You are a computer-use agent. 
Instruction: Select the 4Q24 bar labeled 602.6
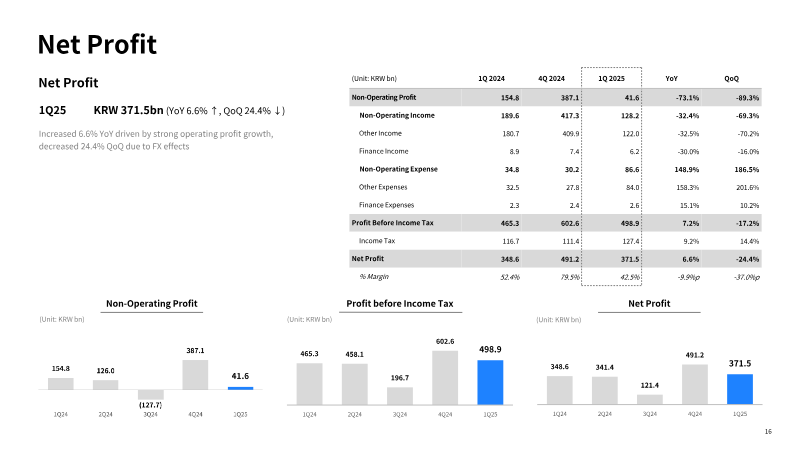click(x=445, y=378)
